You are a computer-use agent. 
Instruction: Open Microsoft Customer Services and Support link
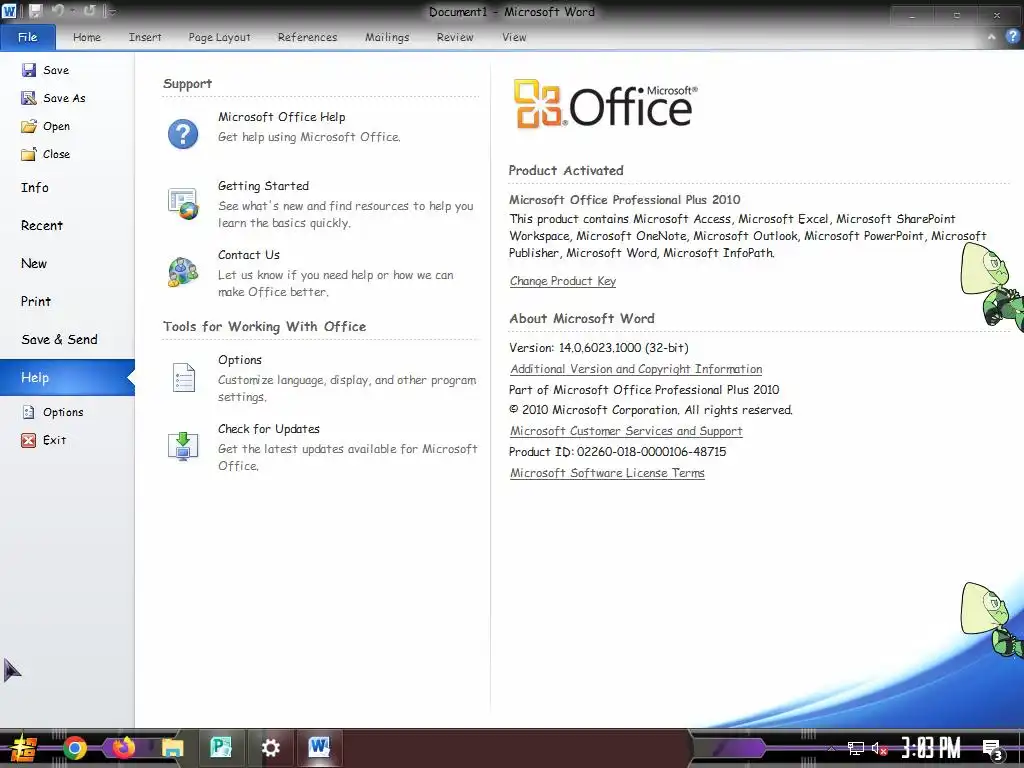pos(626,431)
